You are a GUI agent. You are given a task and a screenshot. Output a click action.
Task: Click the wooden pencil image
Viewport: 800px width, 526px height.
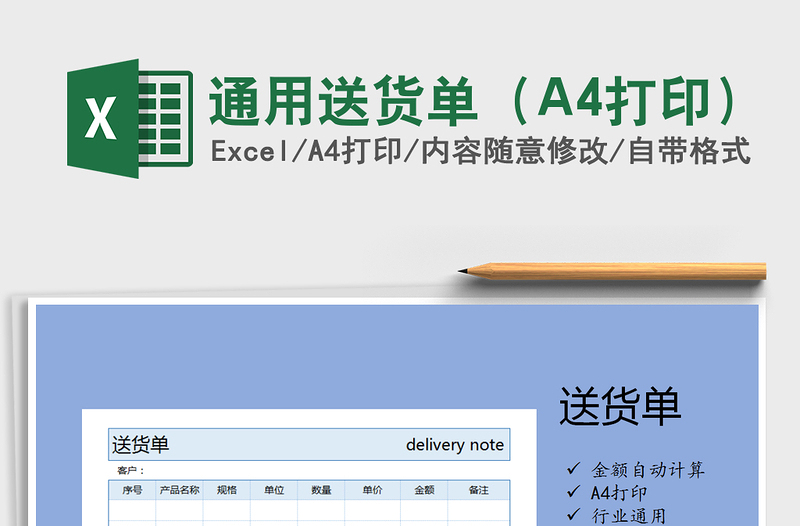612,271
